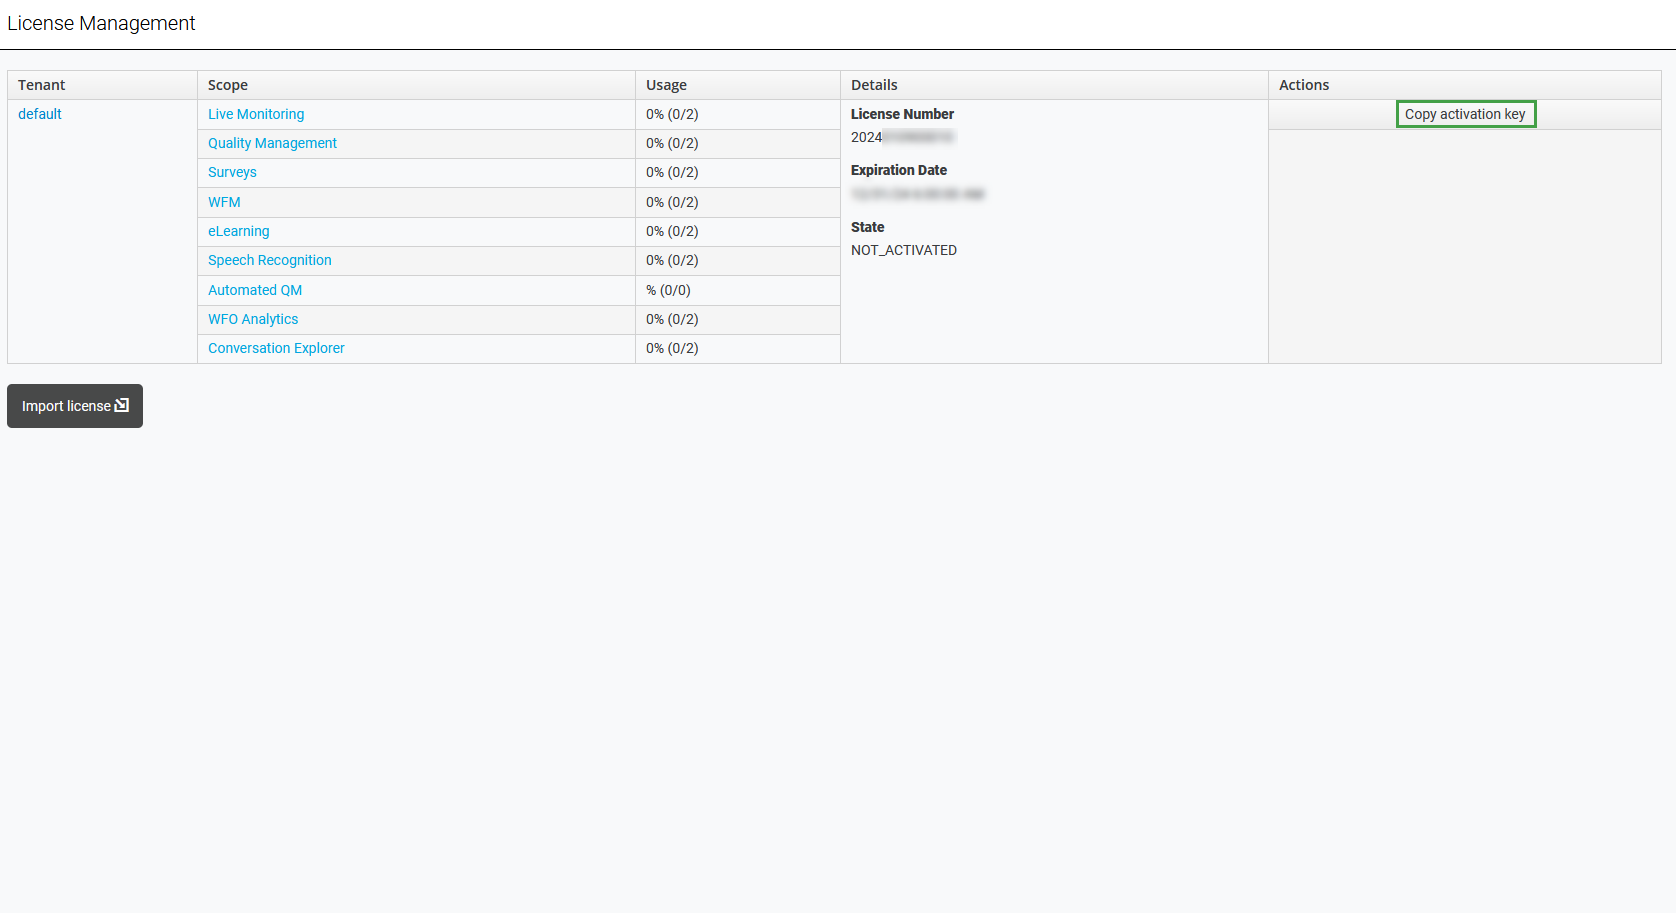The height and width of the screenshot is (913, 1676).
Task: Click the Details column header
Action: point(1054,85)
